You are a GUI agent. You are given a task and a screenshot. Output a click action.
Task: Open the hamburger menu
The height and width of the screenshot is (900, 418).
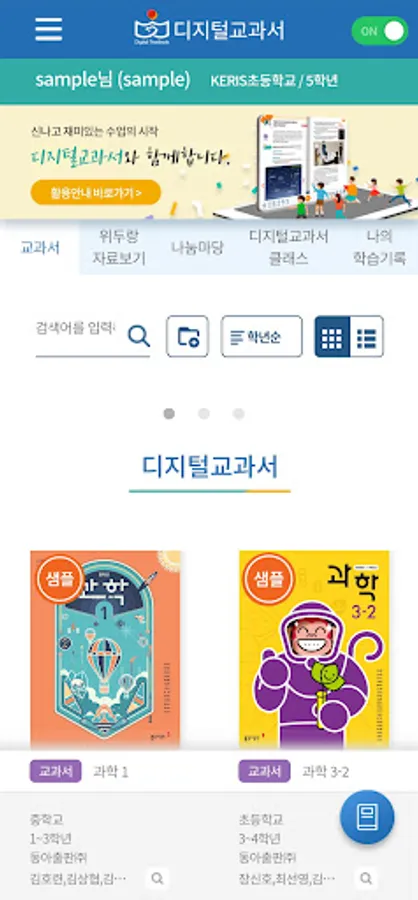[x=49, y=29]
